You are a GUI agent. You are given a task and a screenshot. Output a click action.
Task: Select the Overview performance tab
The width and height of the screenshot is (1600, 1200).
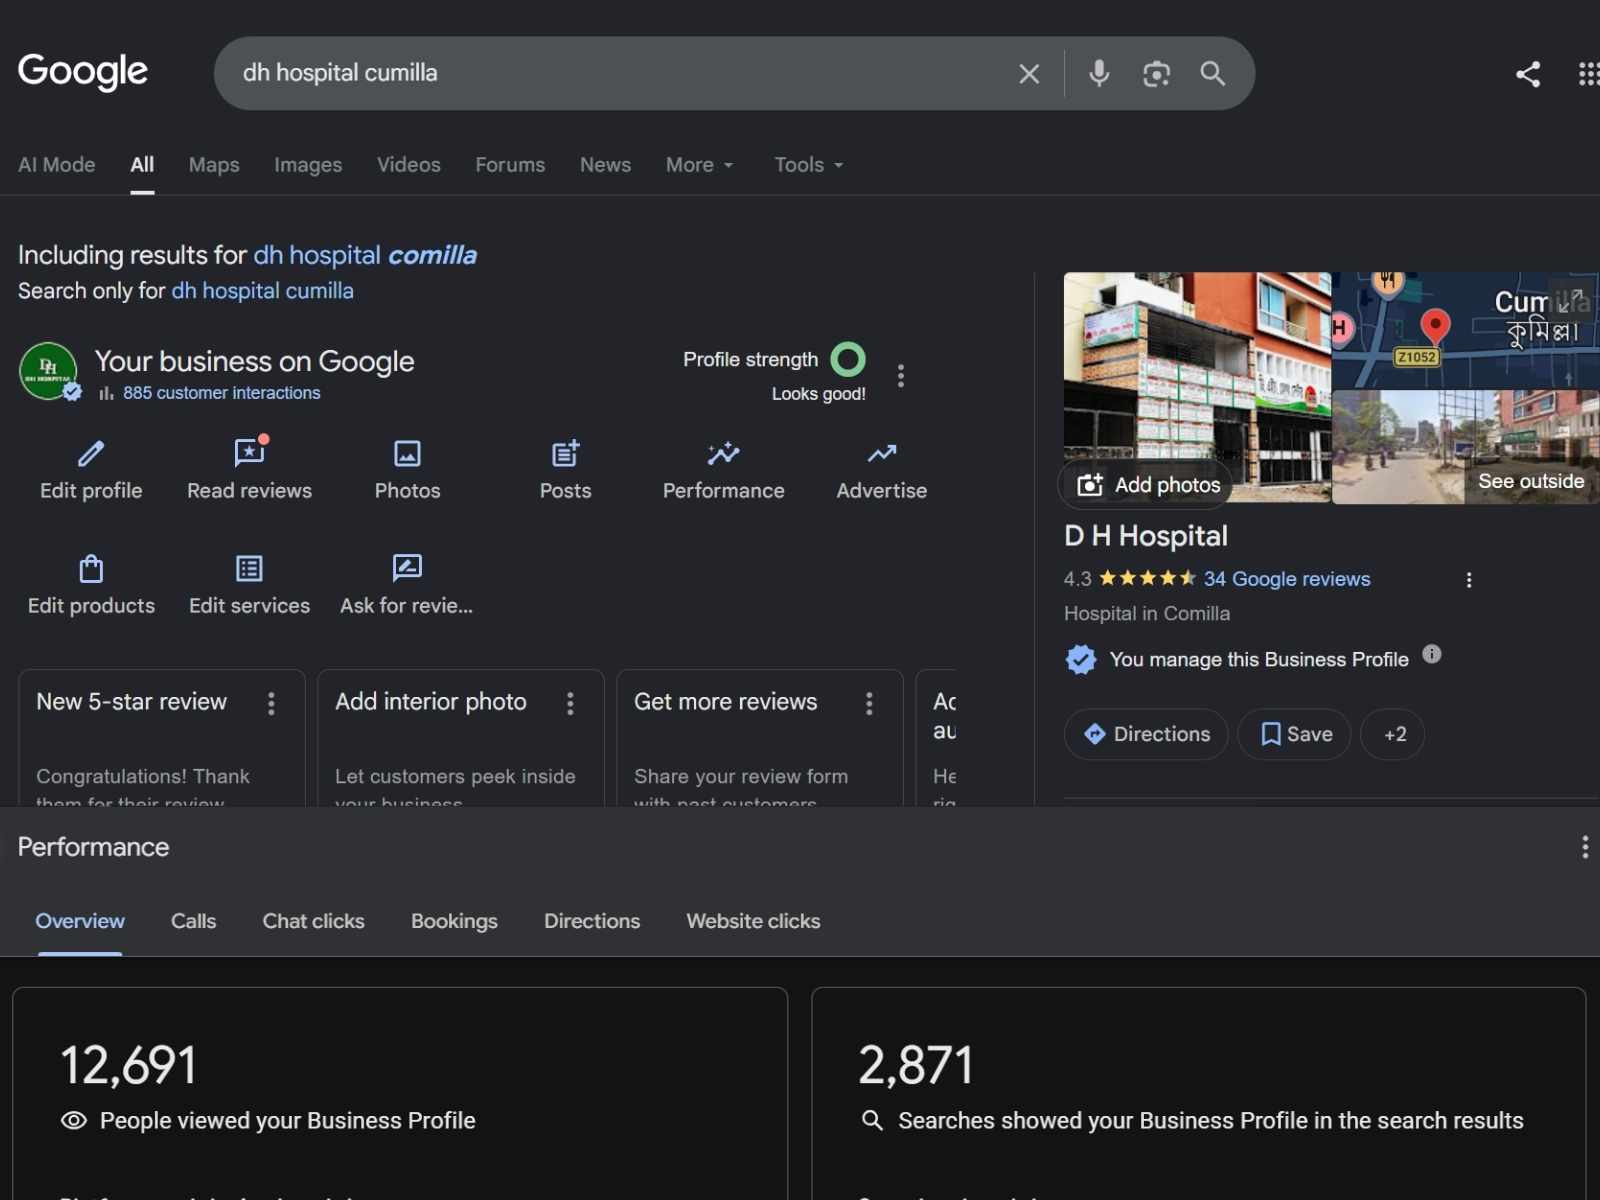point(80,921)
